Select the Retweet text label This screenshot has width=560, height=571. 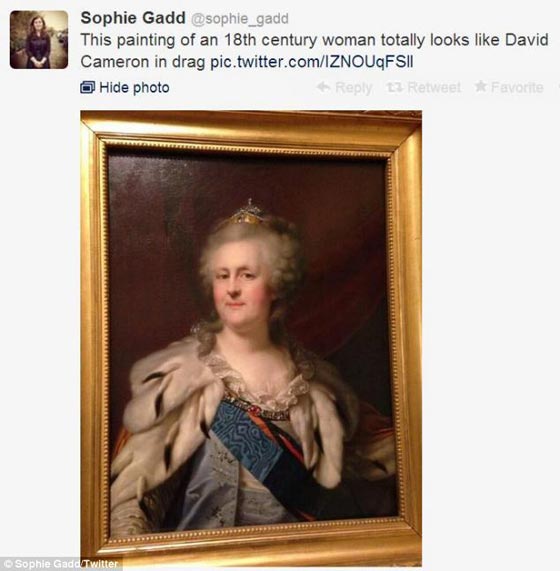click(x=434, y=87)
